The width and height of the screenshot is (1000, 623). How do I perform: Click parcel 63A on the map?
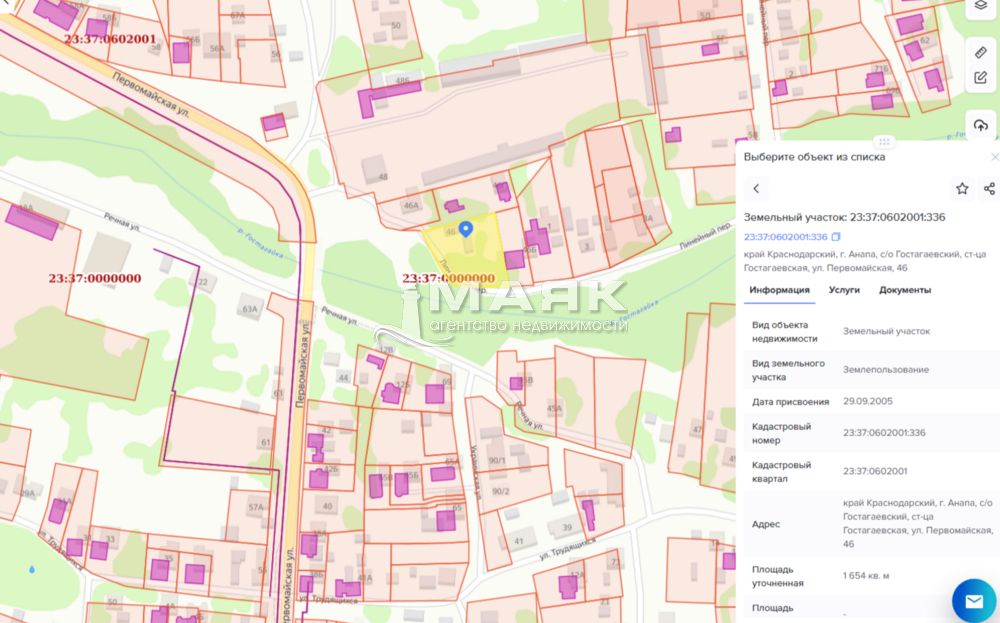tap(248, 310)
